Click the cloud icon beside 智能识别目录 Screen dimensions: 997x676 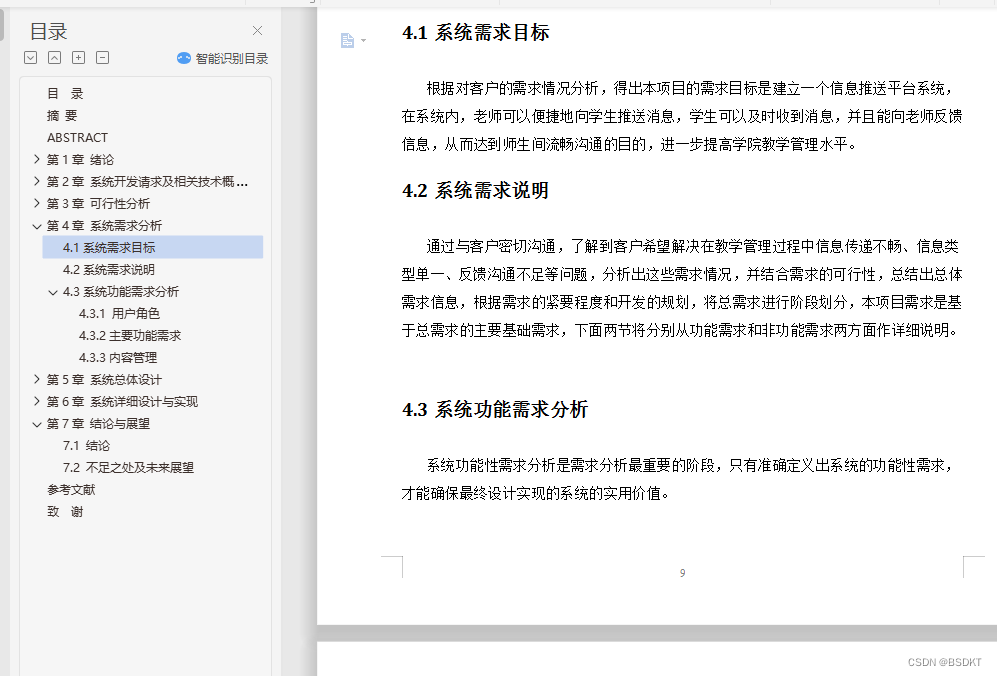pyautogui.click(x=184, y=59)
